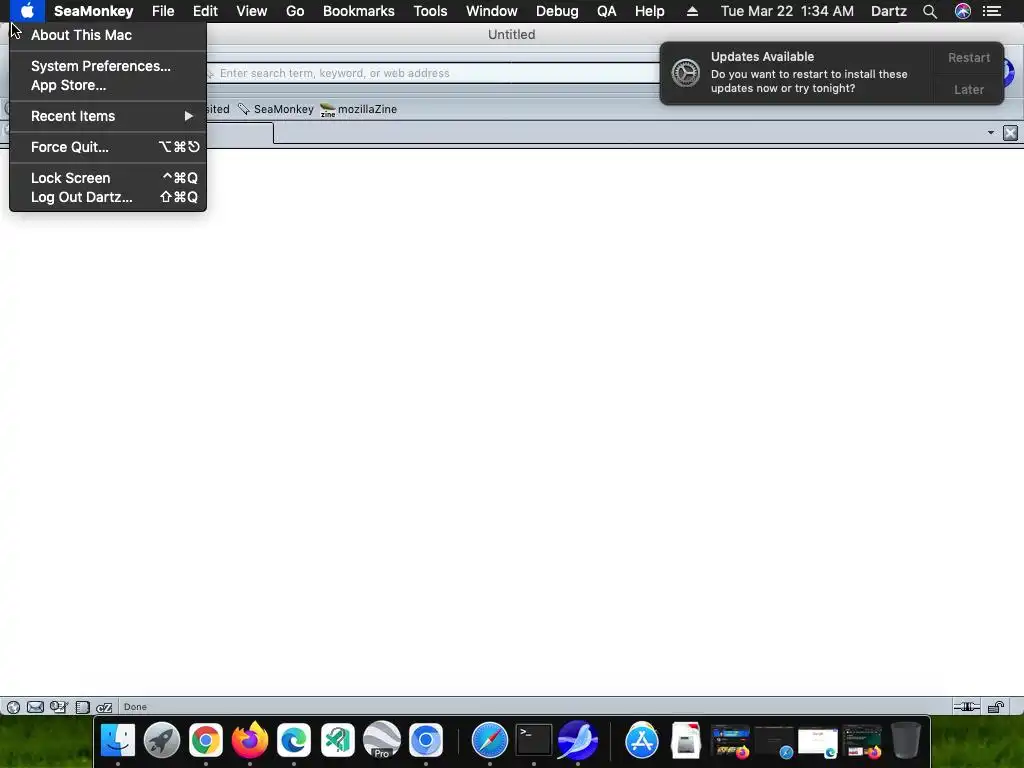The image size is (1024, 768).
Task: Launch Microsoft Edge from the Dock
Action: pyautogui.click(x=294, y=741)
